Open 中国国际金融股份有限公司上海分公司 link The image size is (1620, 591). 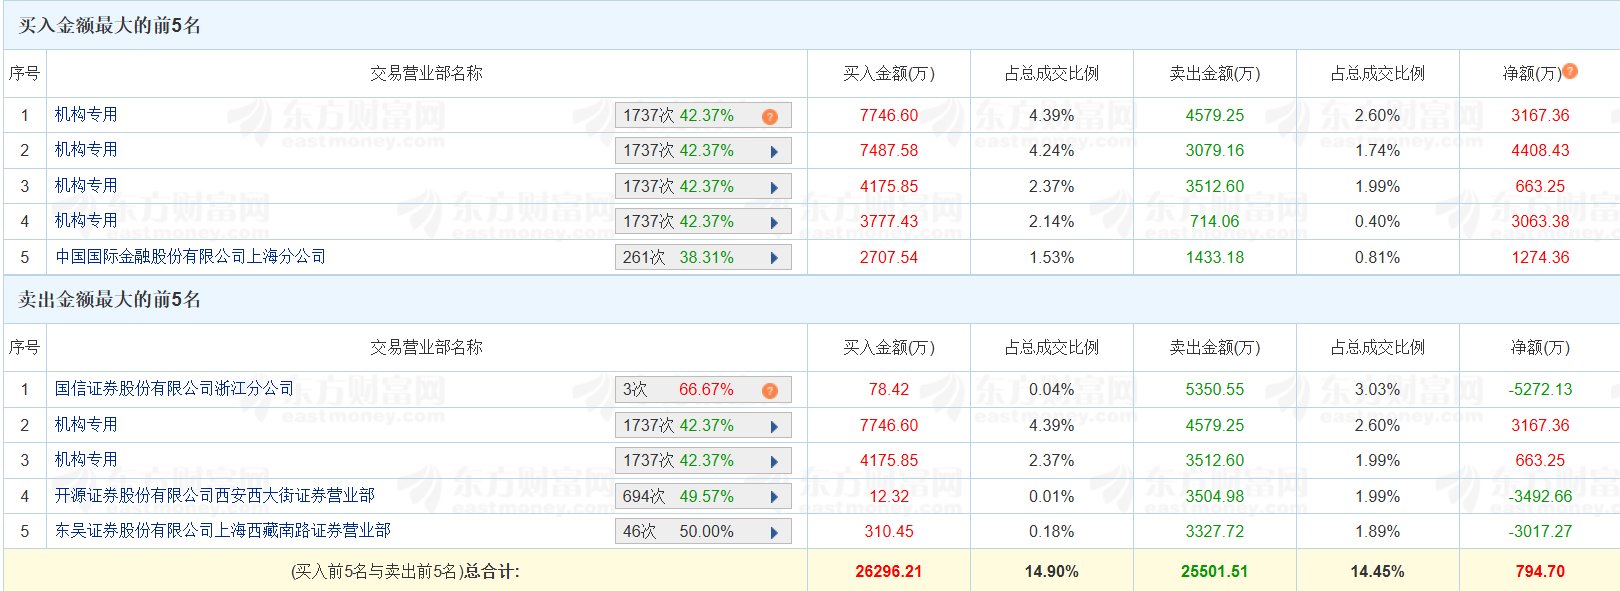click(190, 256)
